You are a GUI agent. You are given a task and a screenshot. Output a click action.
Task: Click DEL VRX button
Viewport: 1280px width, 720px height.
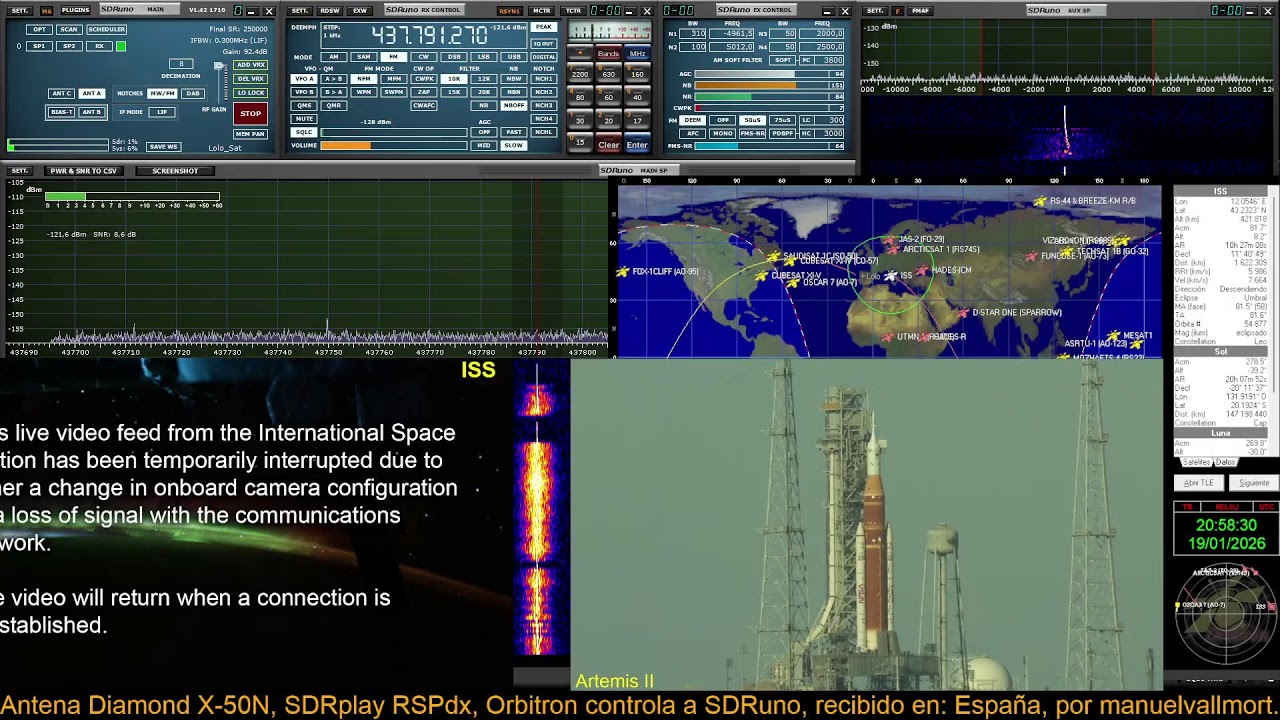250,79
